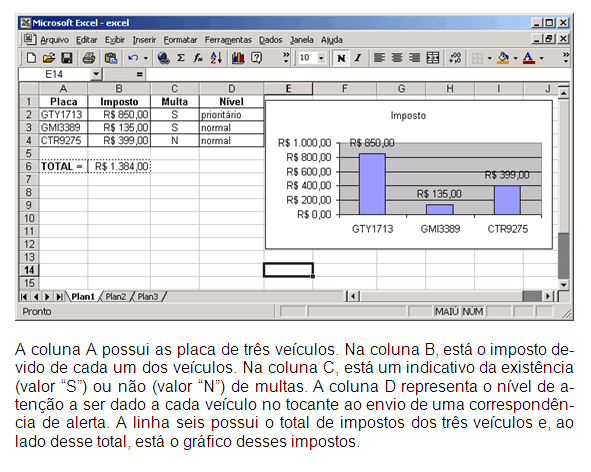Screen dimensions: 591x472
Task: Save workbook using the floppy disk icon
Action: (x=67, y=58)
